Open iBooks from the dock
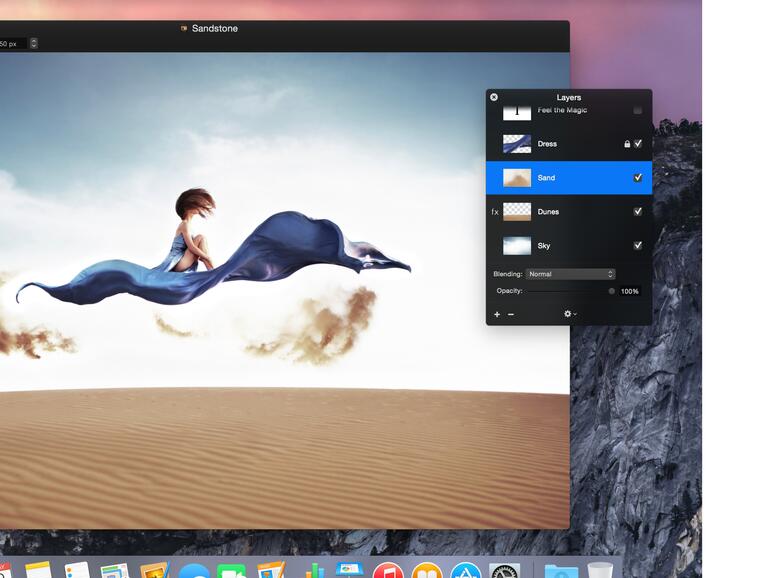 point(427,571)
